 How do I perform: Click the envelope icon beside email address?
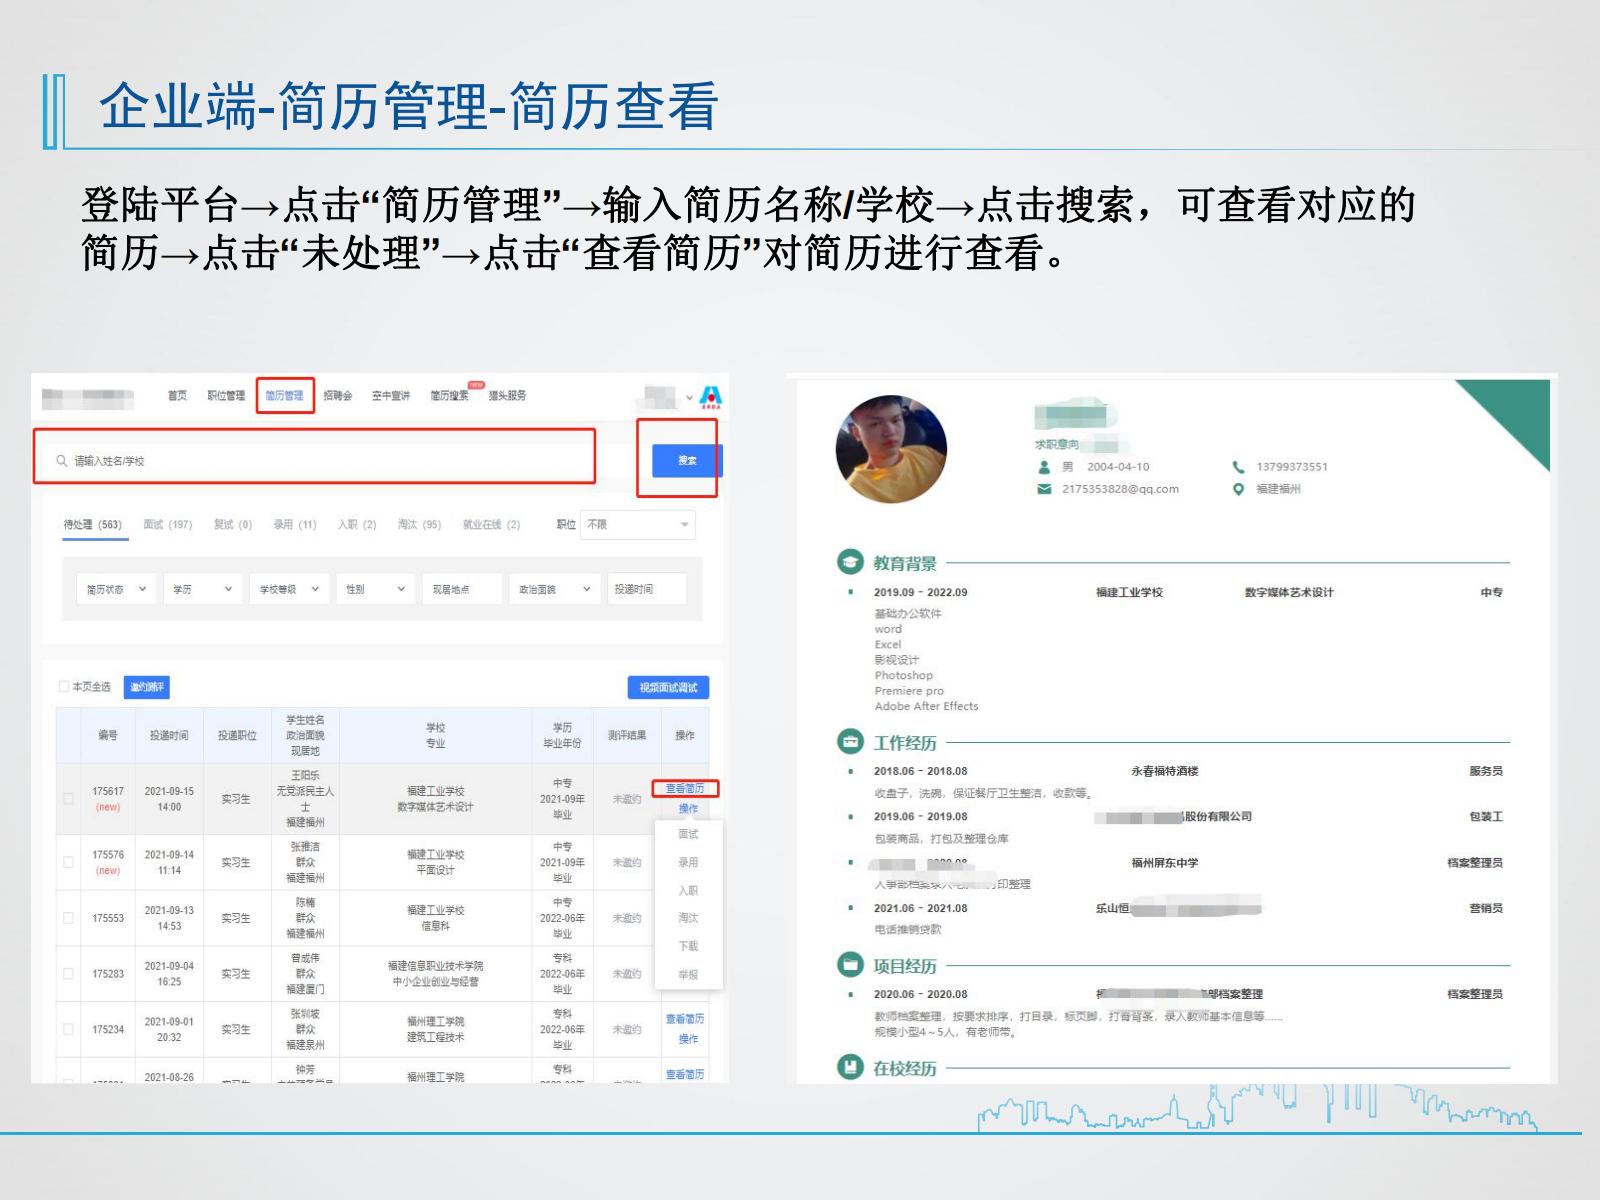pos(1044,489)
